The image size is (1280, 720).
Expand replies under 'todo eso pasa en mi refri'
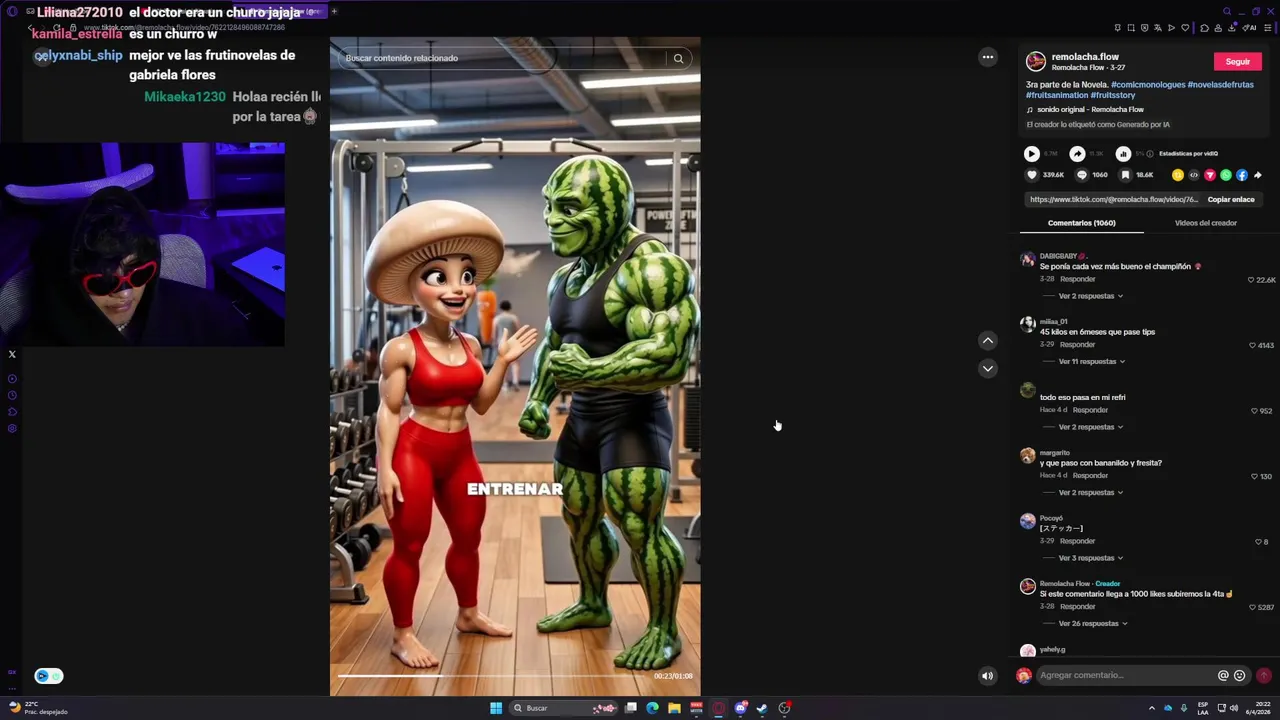pyautogui.click(x=1090, y=427)
